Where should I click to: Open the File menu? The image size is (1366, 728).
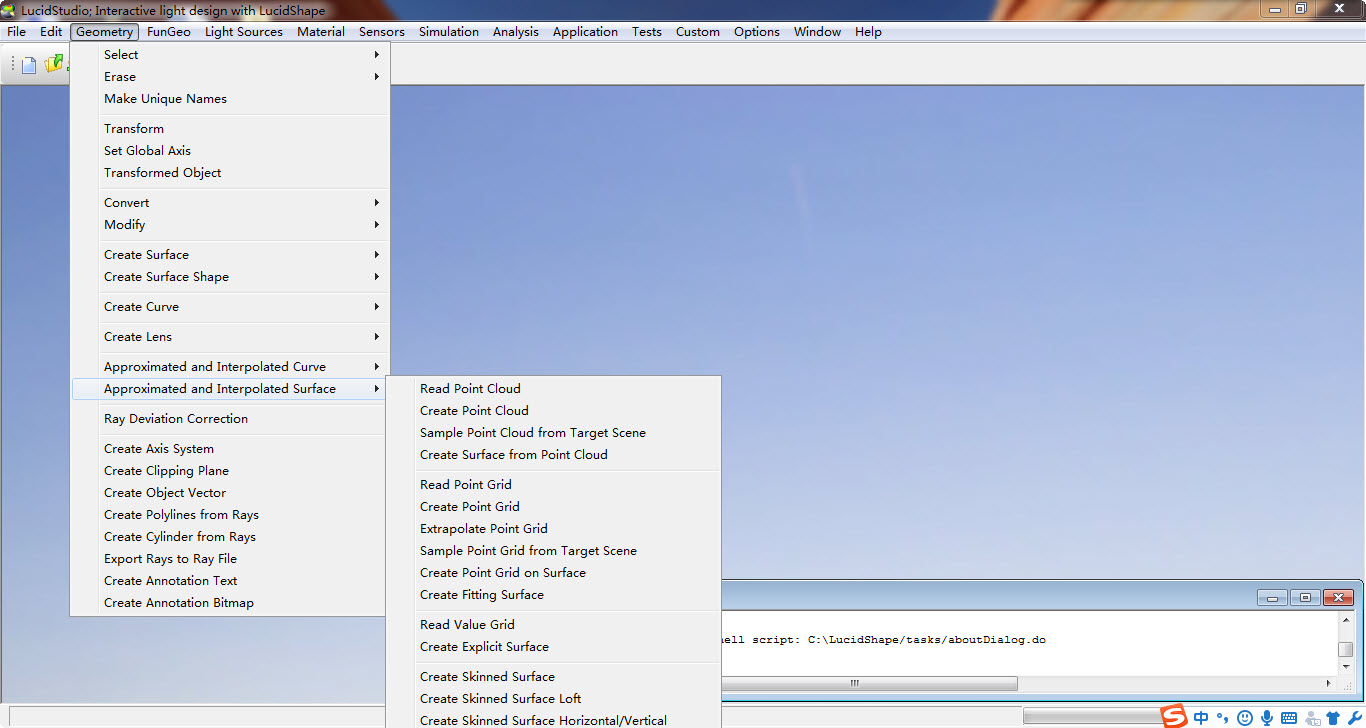(x=16, y=32)
